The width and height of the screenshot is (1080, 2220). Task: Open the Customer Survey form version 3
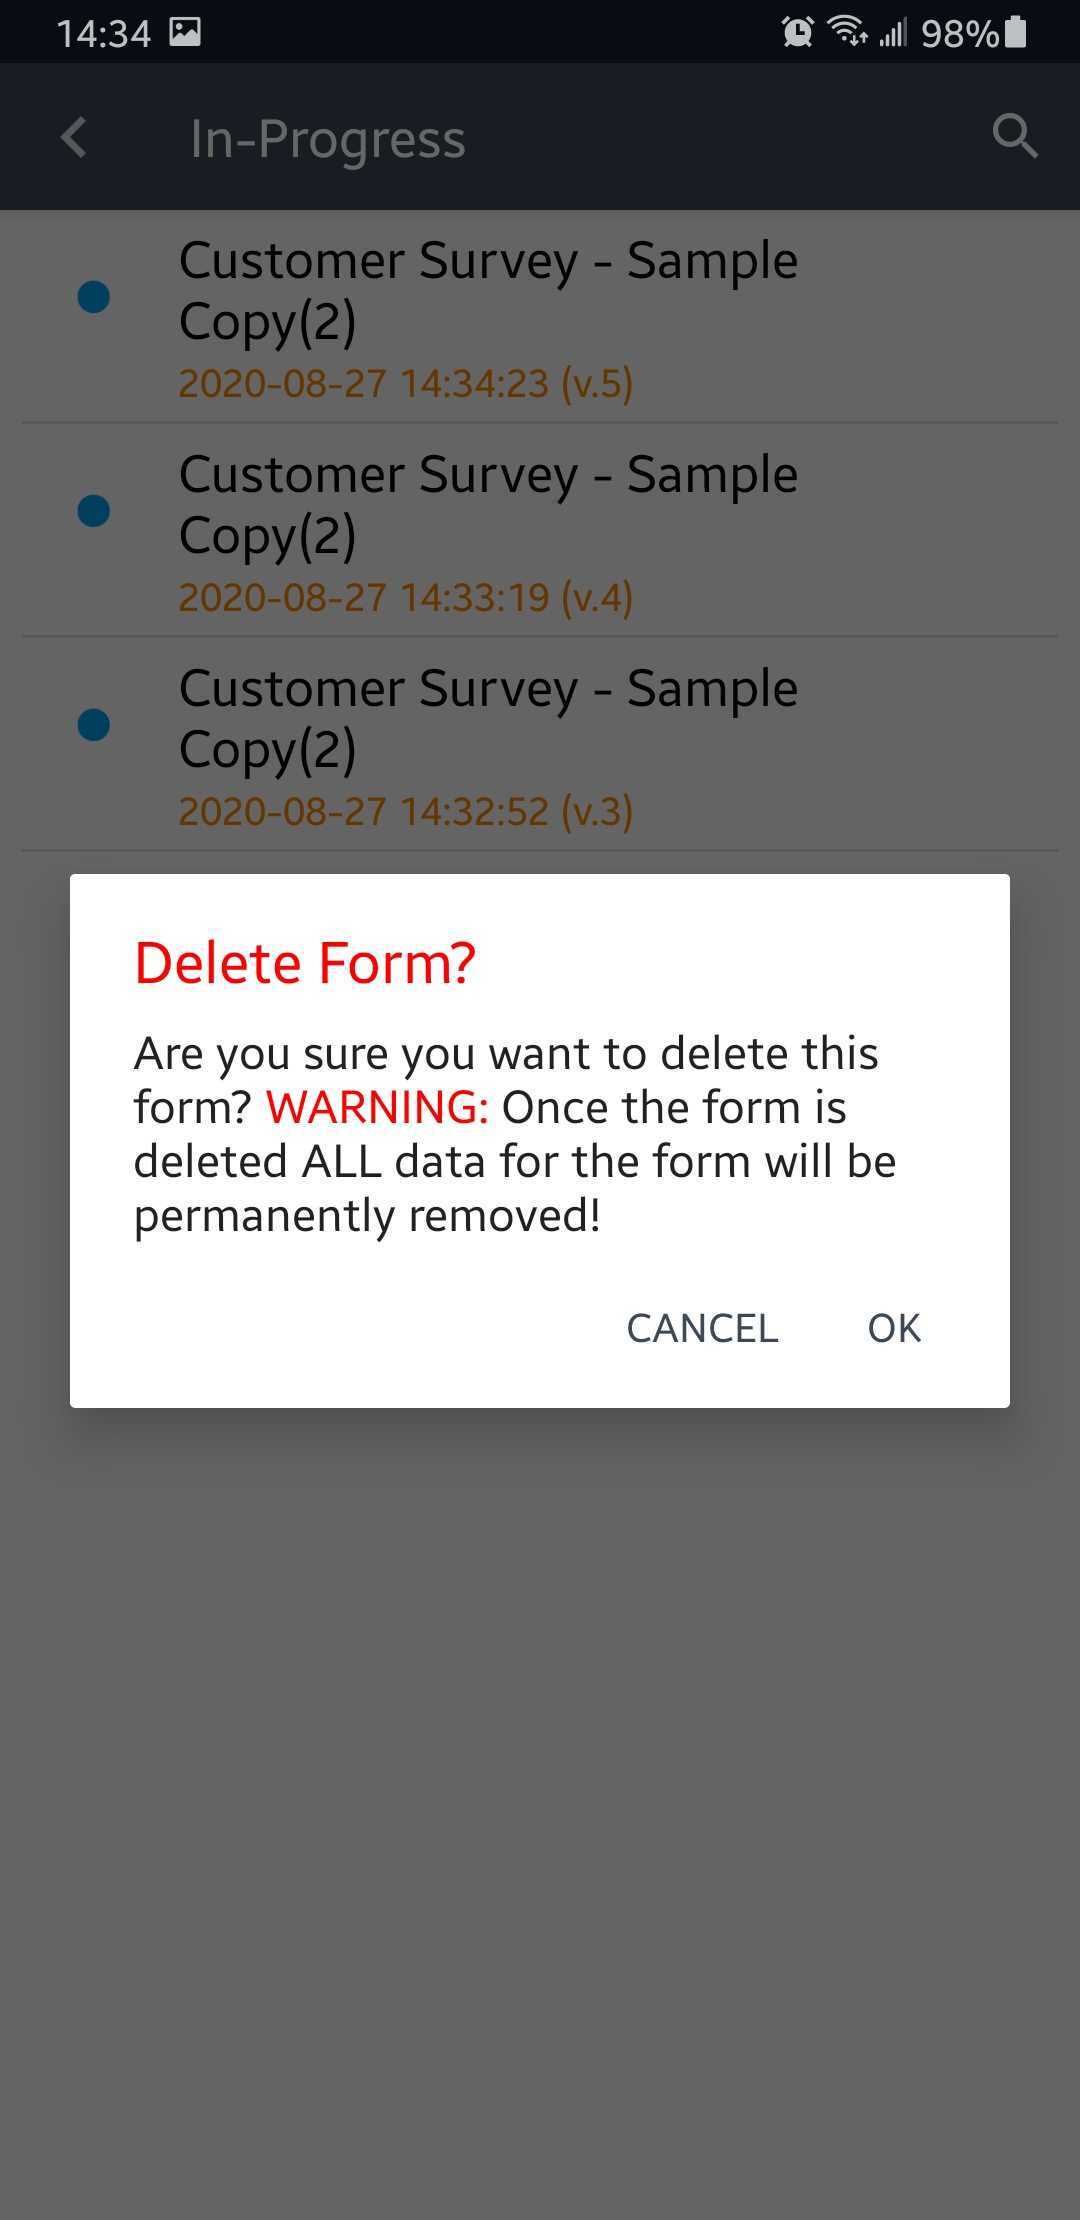click(488, 716)
